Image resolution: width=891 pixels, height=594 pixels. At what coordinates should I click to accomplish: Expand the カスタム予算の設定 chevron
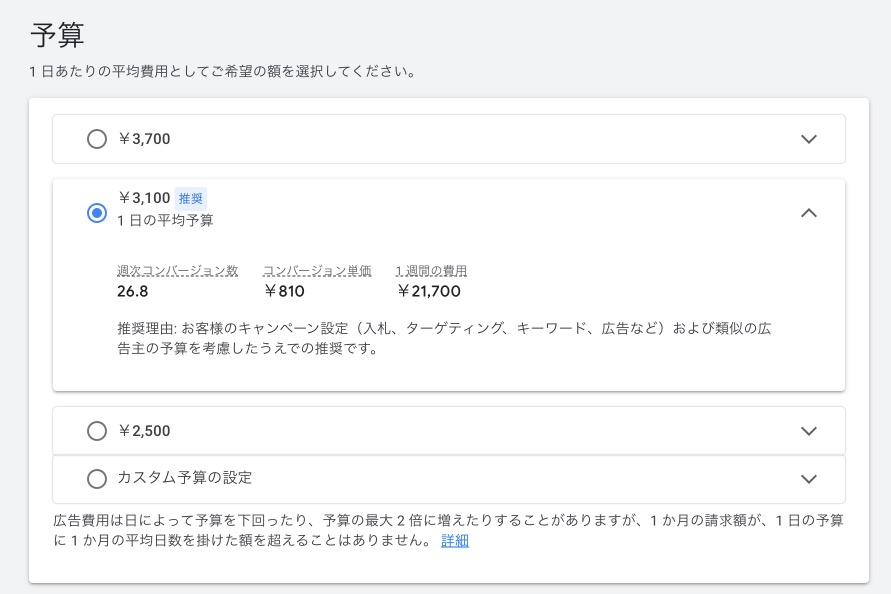click(x=809, y=479)
